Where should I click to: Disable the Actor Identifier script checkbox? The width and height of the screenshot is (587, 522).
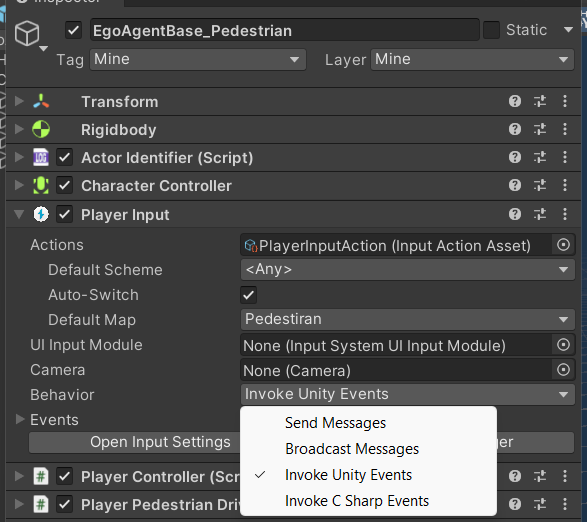click(64, 157)
